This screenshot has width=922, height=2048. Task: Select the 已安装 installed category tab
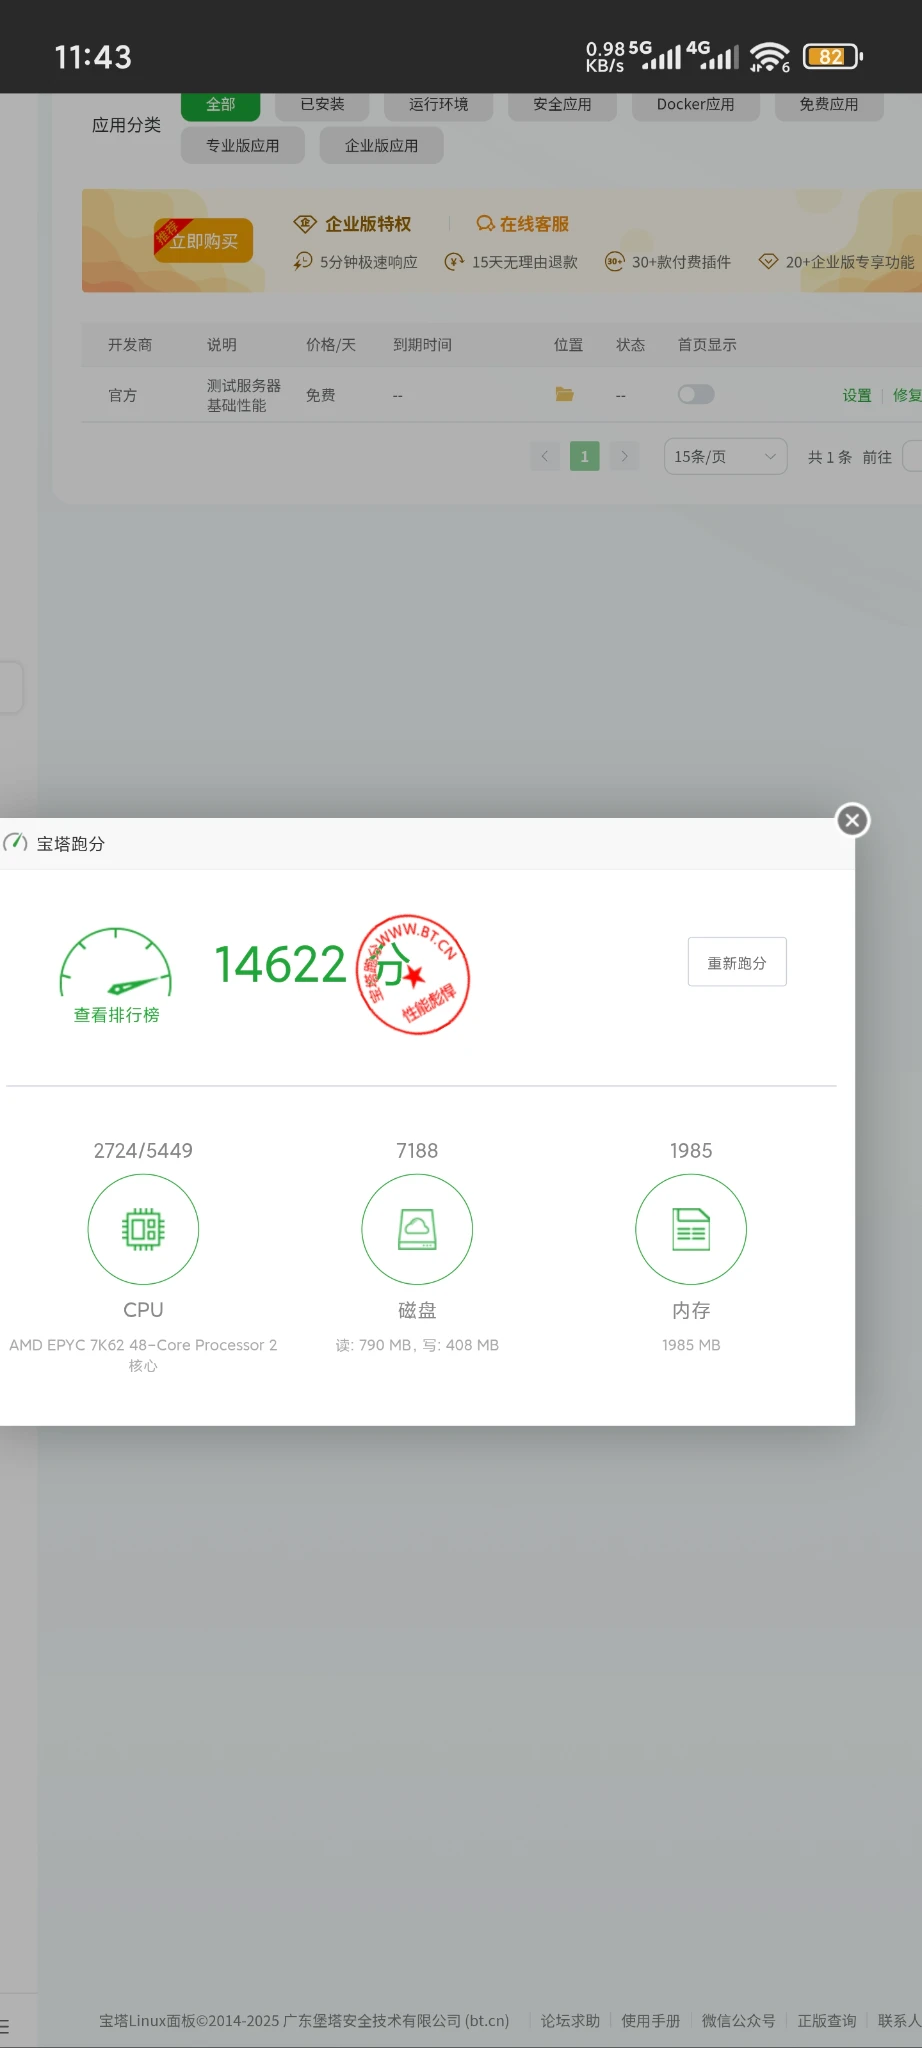click(x=322, y=105)
